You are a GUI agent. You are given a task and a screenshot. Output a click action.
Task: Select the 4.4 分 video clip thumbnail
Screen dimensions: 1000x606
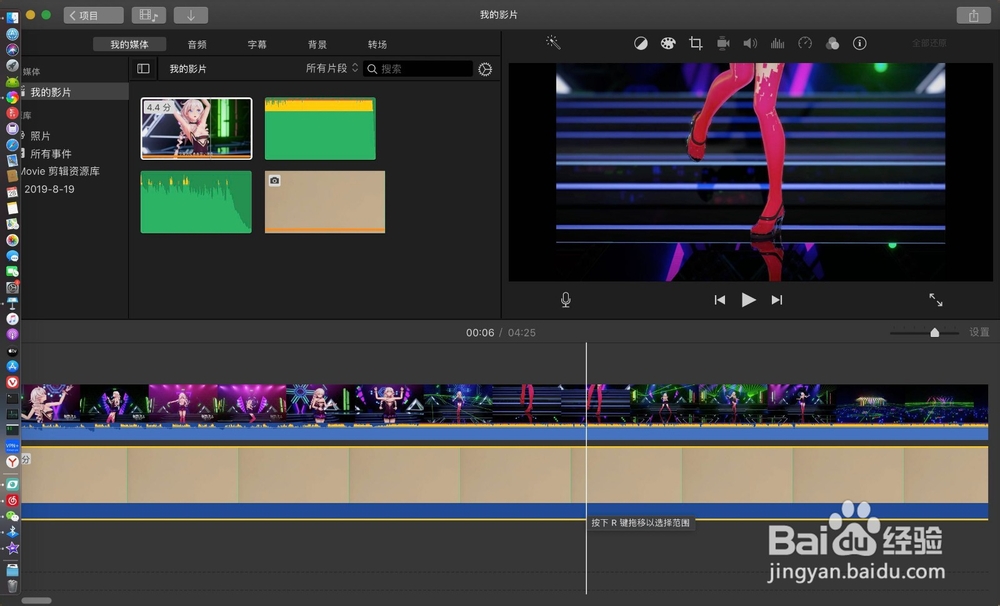point(196,128)
